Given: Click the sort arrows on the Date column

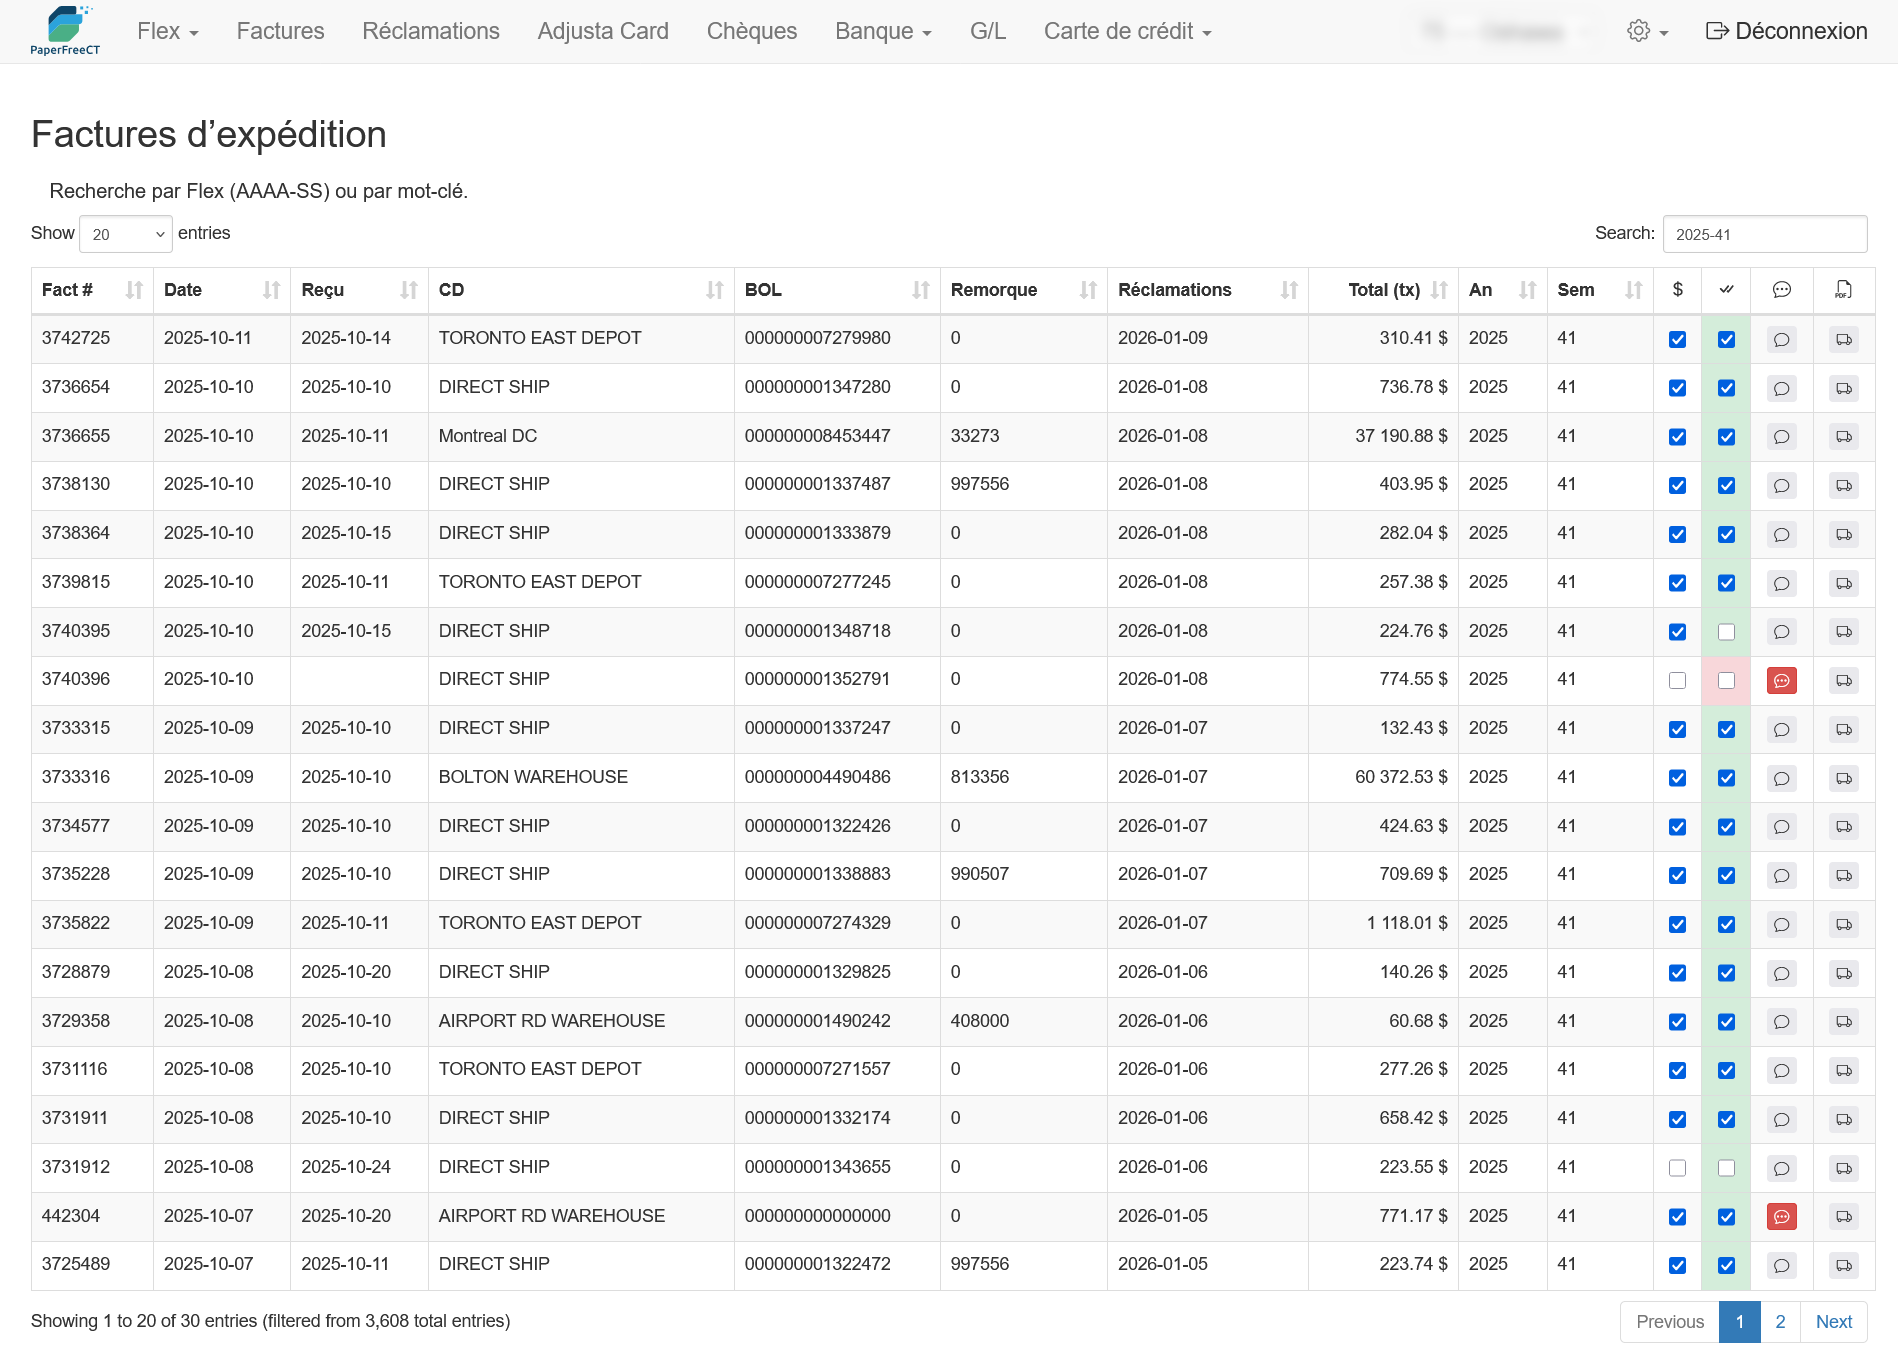Looking at the screenshot, I should tap(270, 290).
